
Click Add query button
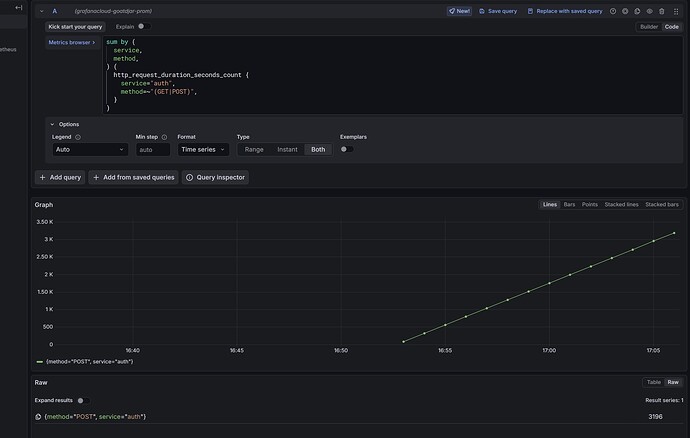point(60,177)
